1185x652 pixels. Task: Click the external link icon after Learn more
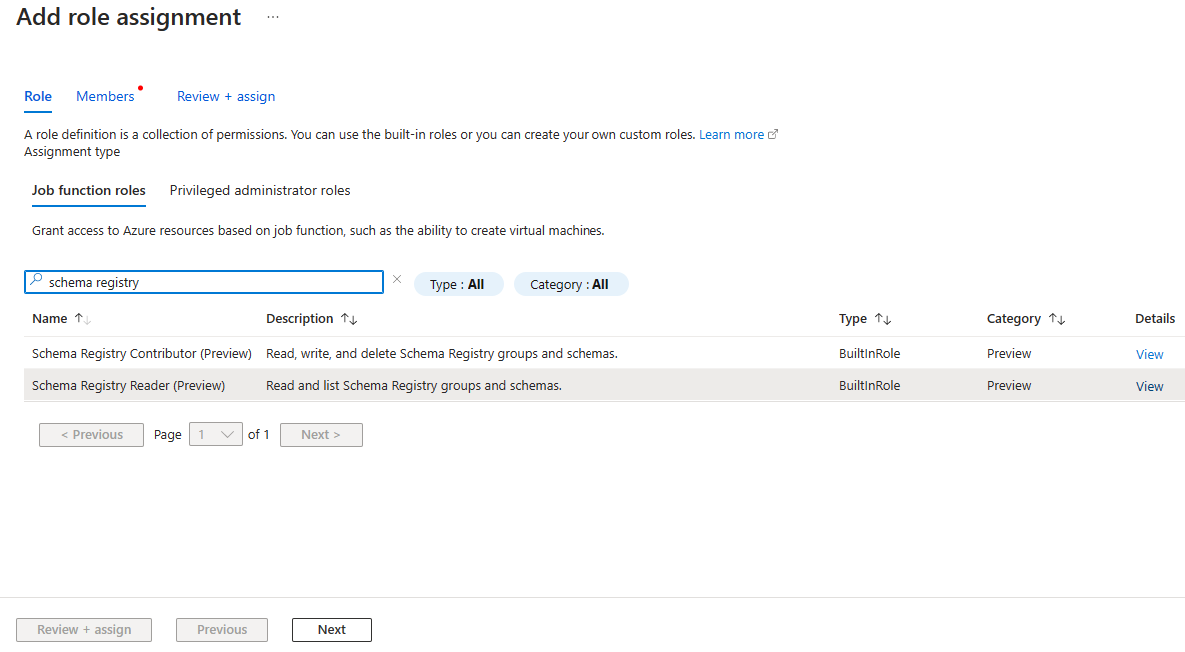pyautogui.click(x=772, y=134)
